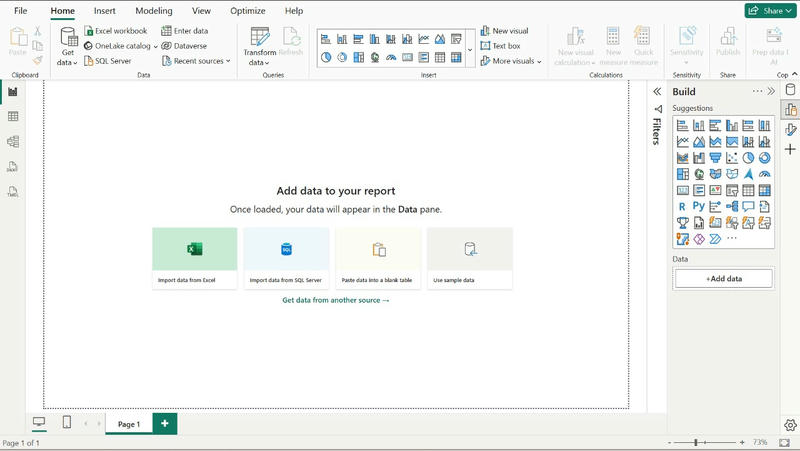Click the Transform data icon
Image resolution: width=800 pixels, height=451 pixels.
260,37
